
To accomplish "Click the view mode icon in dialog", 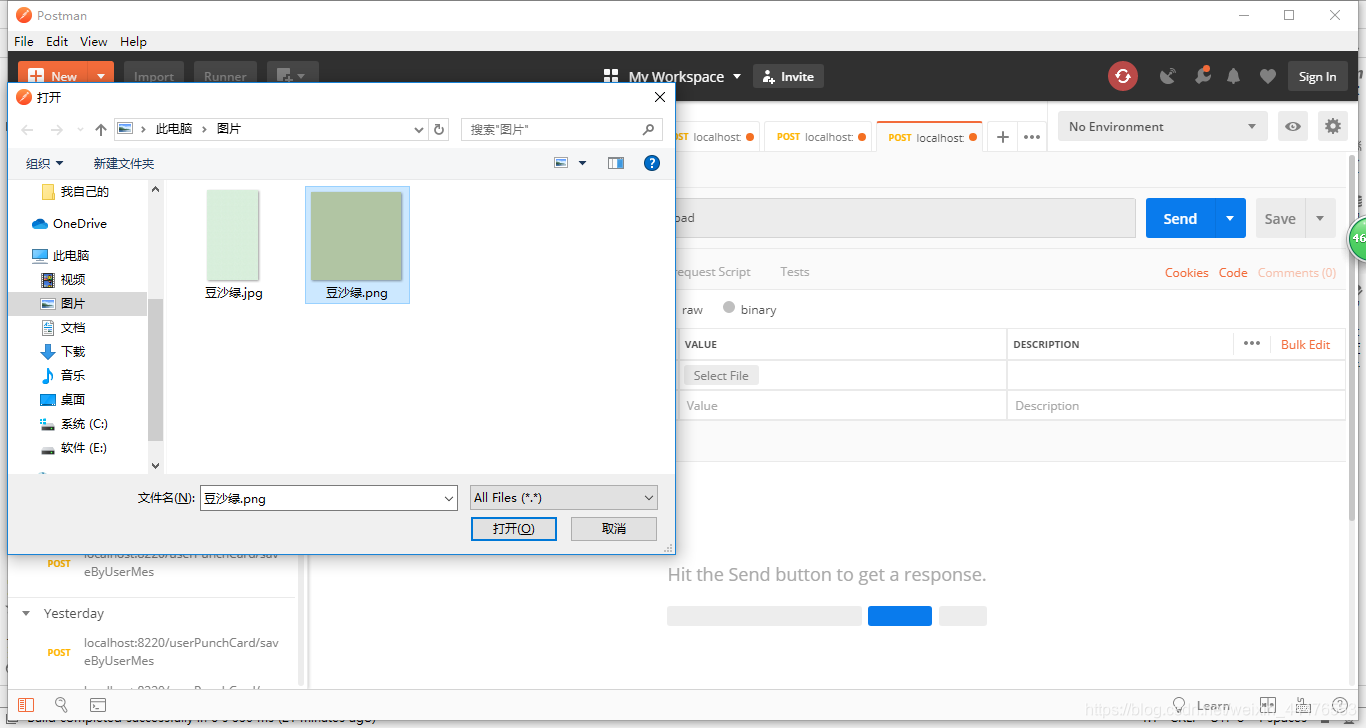I will coord(561,163).
